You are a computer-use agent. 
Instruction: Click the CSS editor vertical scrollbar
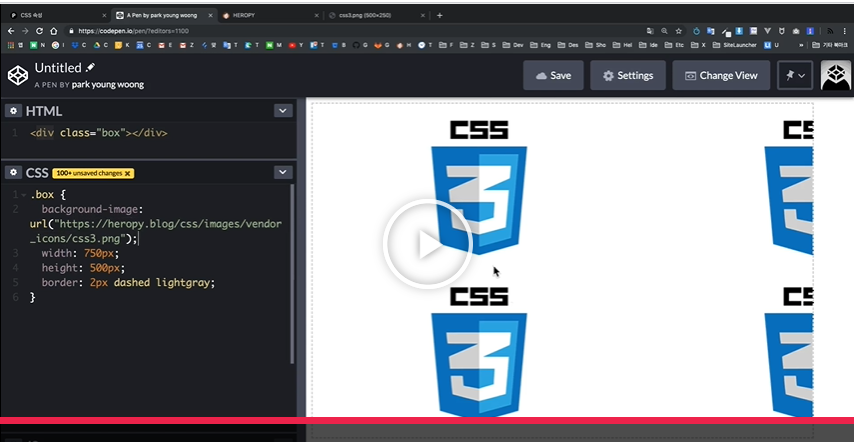(292, 274)
